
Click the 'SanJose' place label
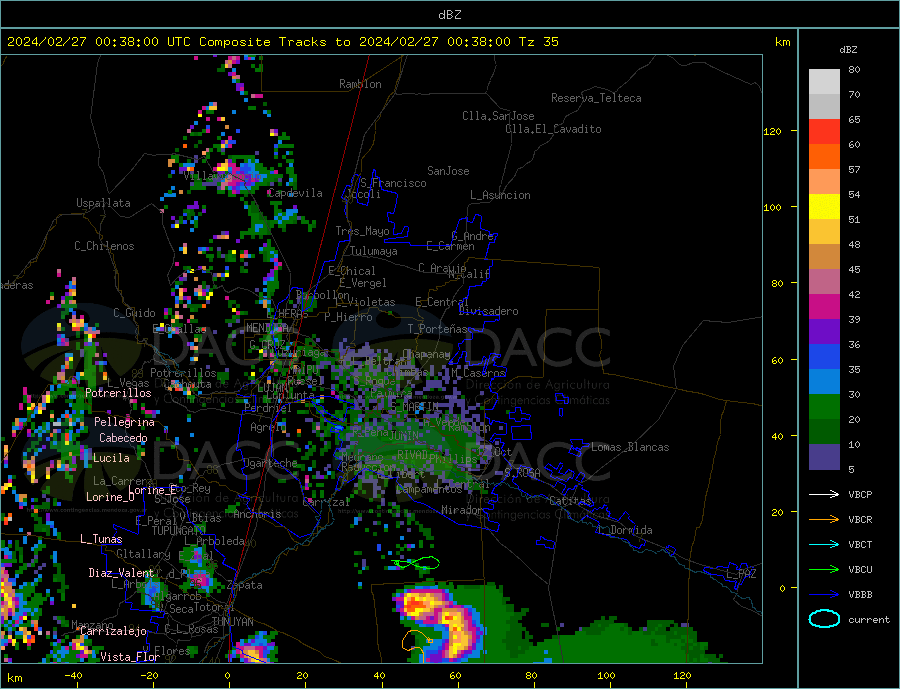[x=448, y=171]
